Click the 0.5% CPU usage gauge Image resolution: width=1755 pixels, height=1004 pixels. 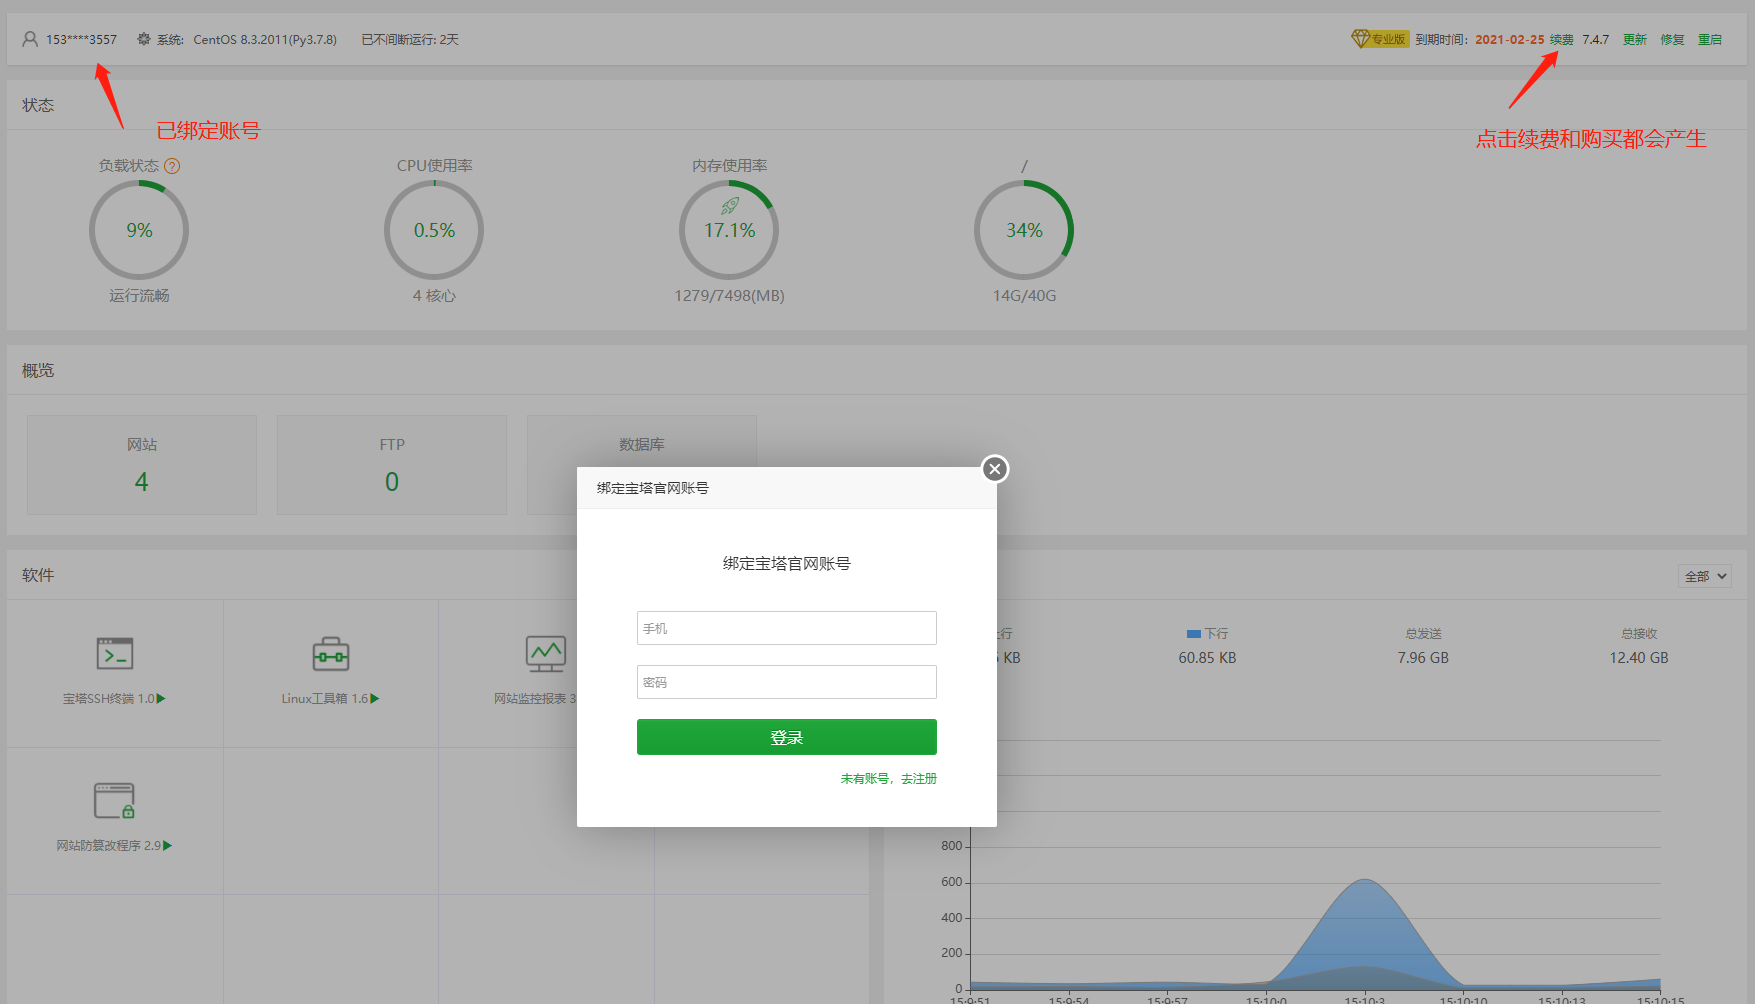(x=434, y=230)
